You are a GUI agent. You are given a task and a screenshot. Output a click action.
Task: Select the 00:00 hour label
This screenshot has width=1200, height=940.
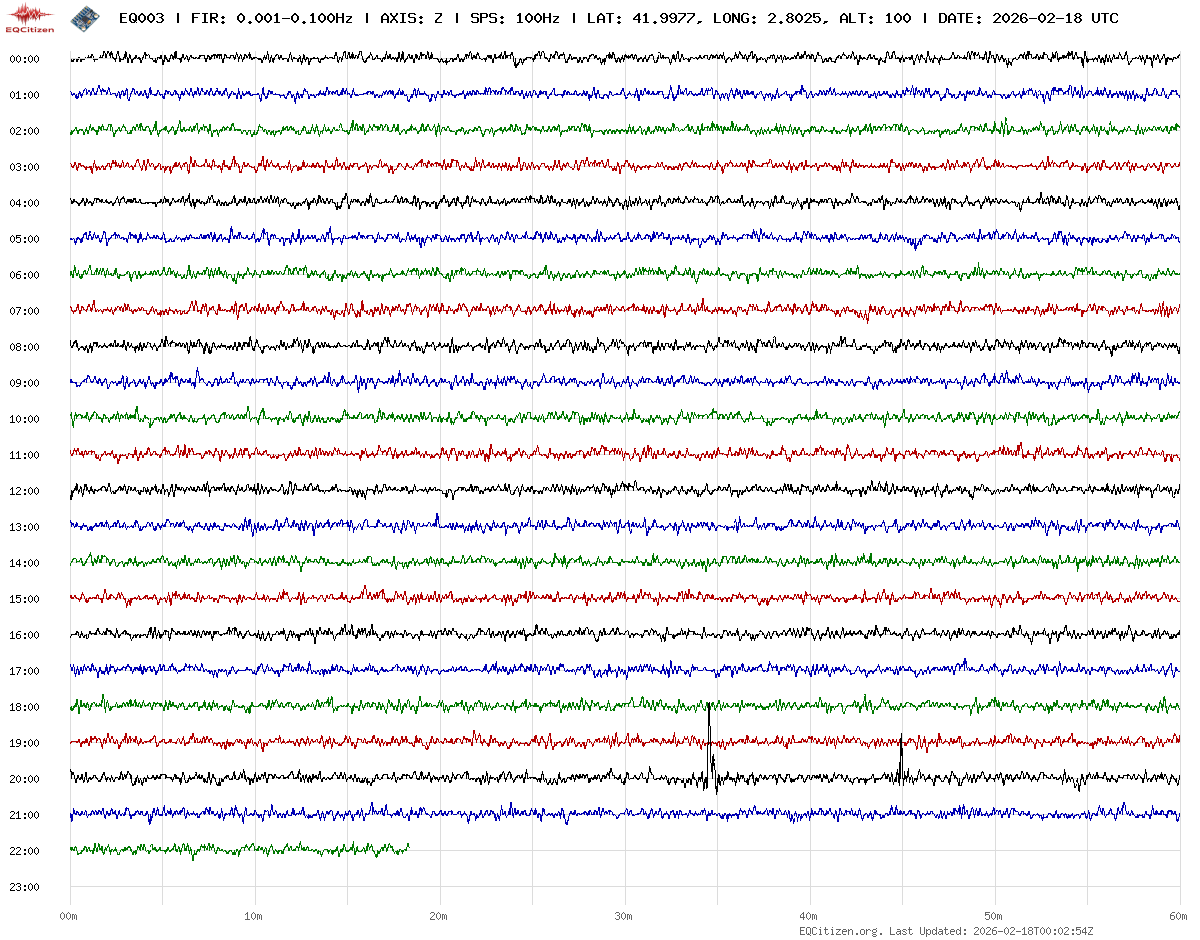pyautogui.click(x=24, y=59)
